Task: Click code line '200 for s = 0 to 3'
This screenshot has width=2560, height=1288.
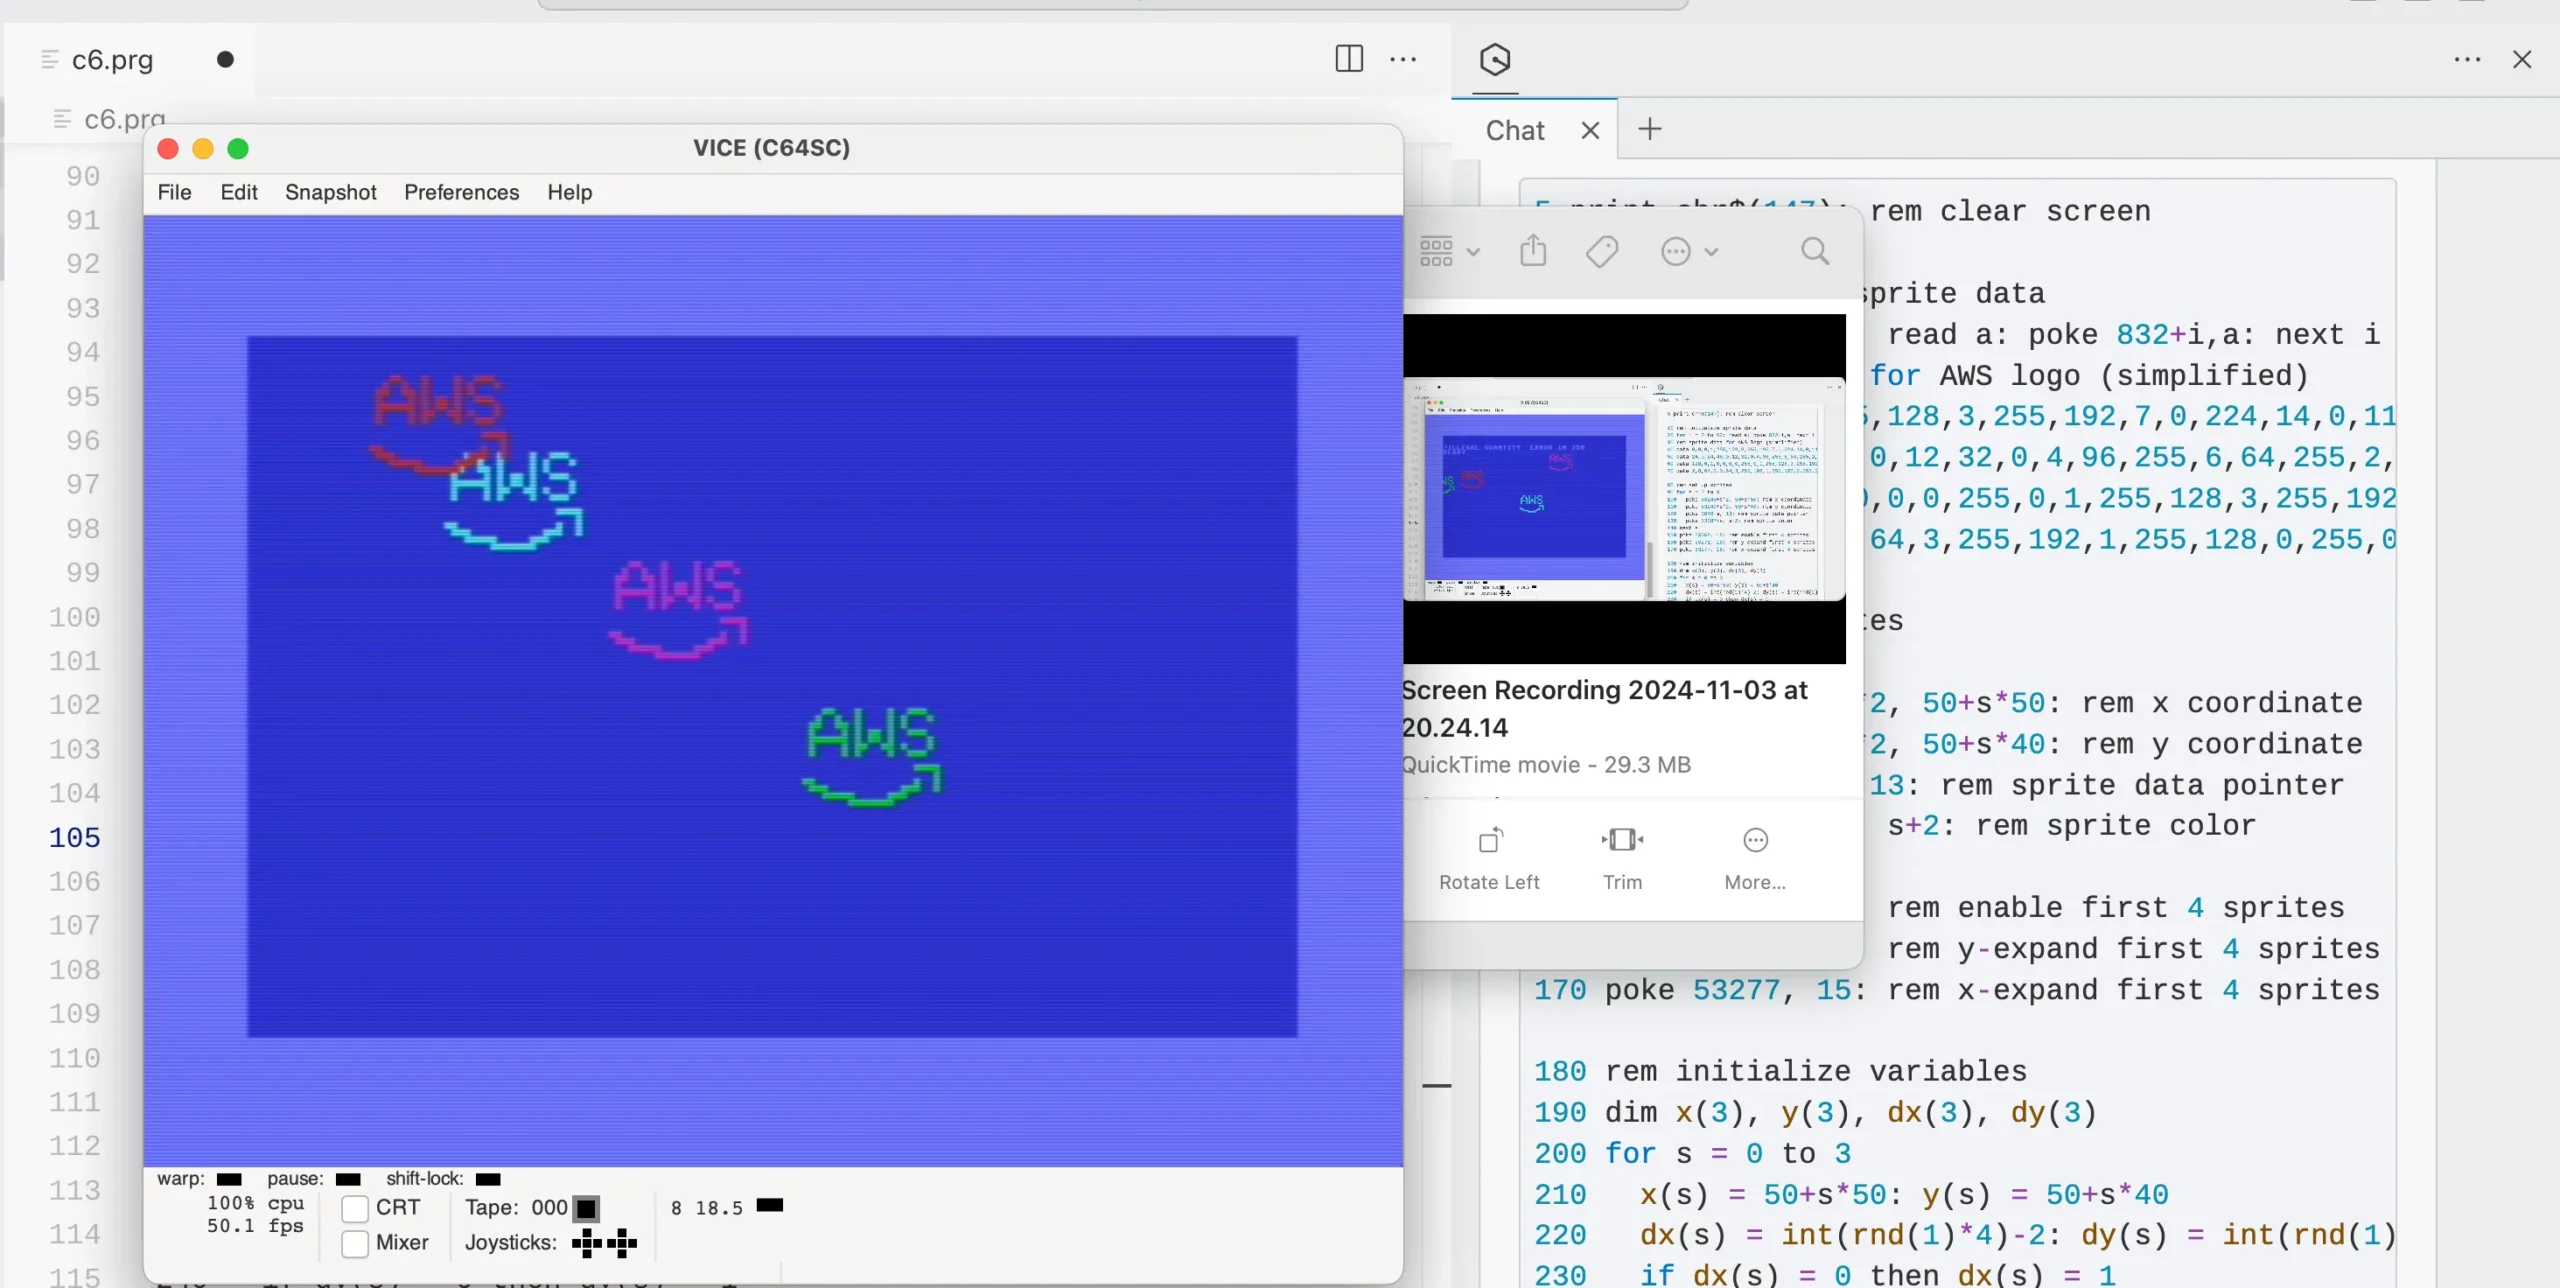Action: [1692, 1154]
